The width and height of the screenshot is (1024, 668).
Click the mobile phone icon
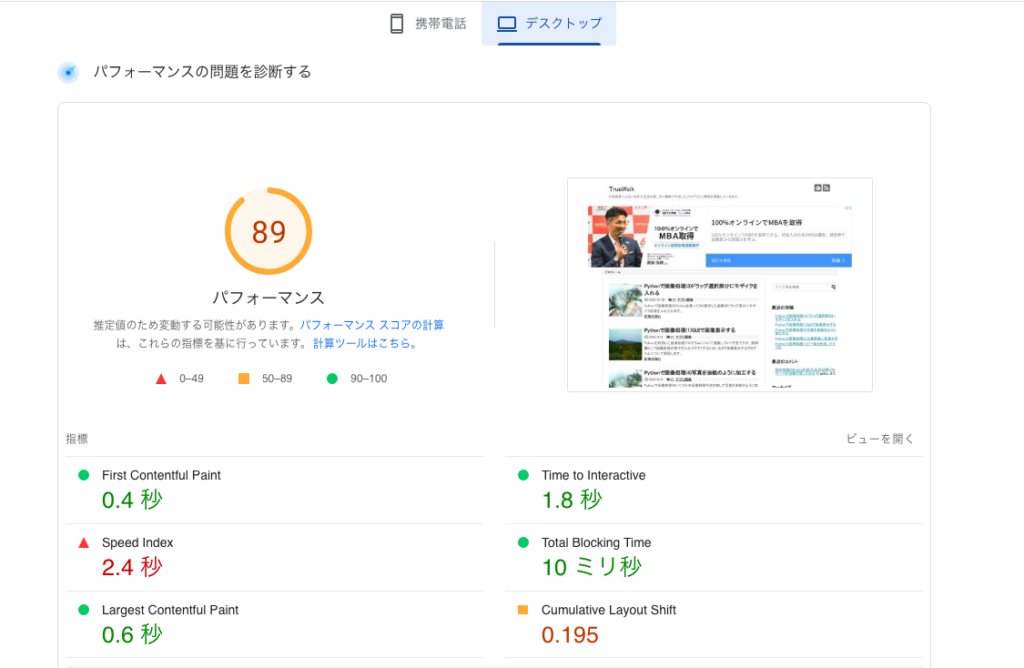click(397, 23)
